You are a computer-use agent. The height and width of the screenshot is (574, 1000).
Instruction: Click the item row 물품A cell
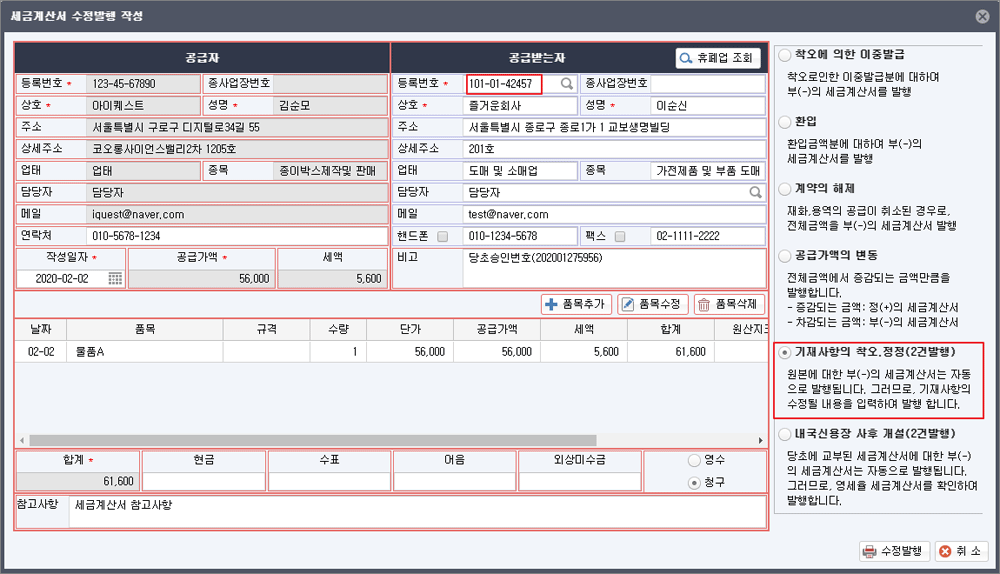(145, 352)
